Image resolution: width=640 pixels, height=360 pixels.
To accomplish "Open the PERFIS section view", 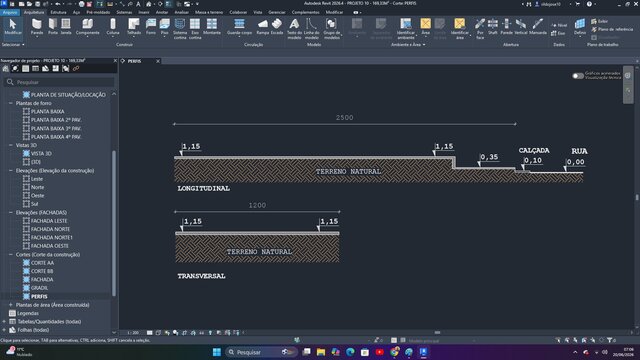I will 39,296.
